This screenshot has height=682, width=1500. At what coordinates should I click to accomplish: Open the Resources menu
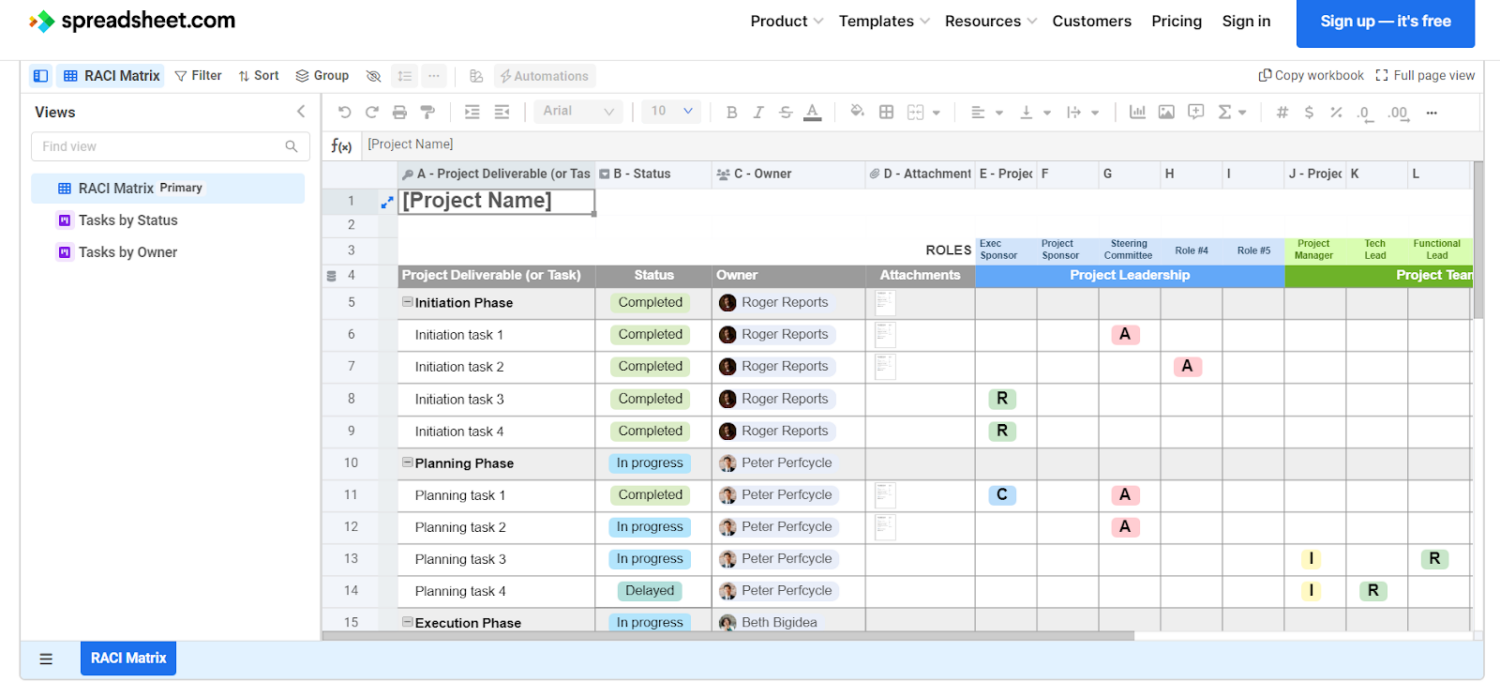click(x=991, y=21)
